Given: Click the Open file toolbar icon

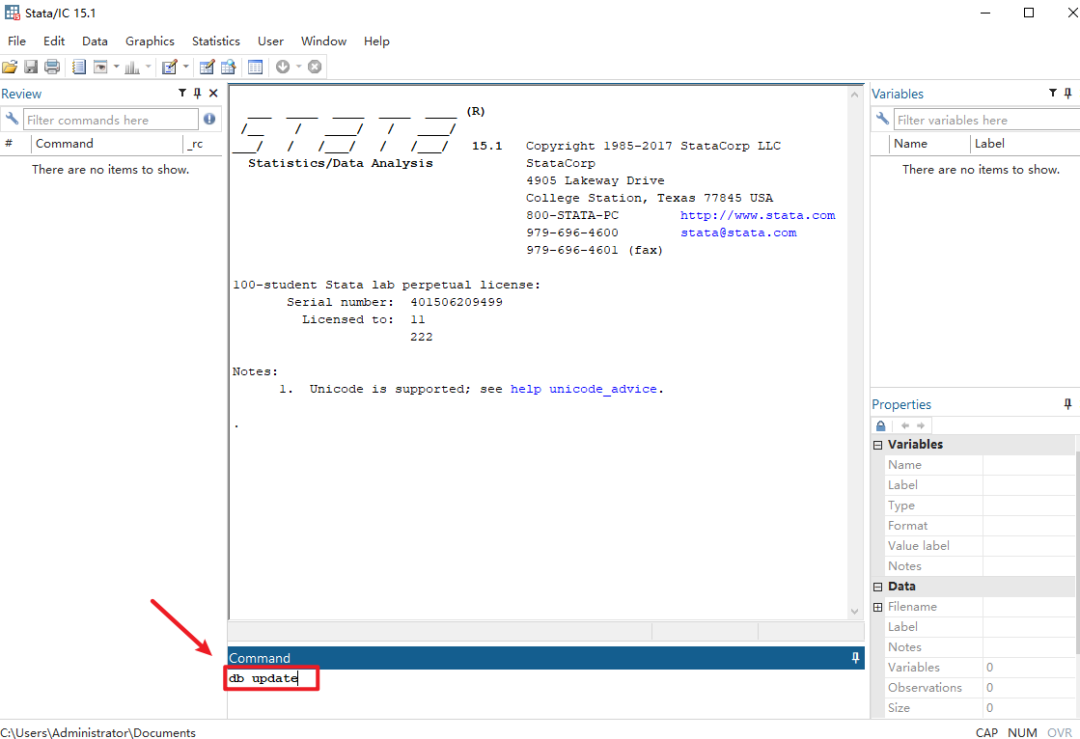Looking at the screenshot, I should [x=10, y=67].
